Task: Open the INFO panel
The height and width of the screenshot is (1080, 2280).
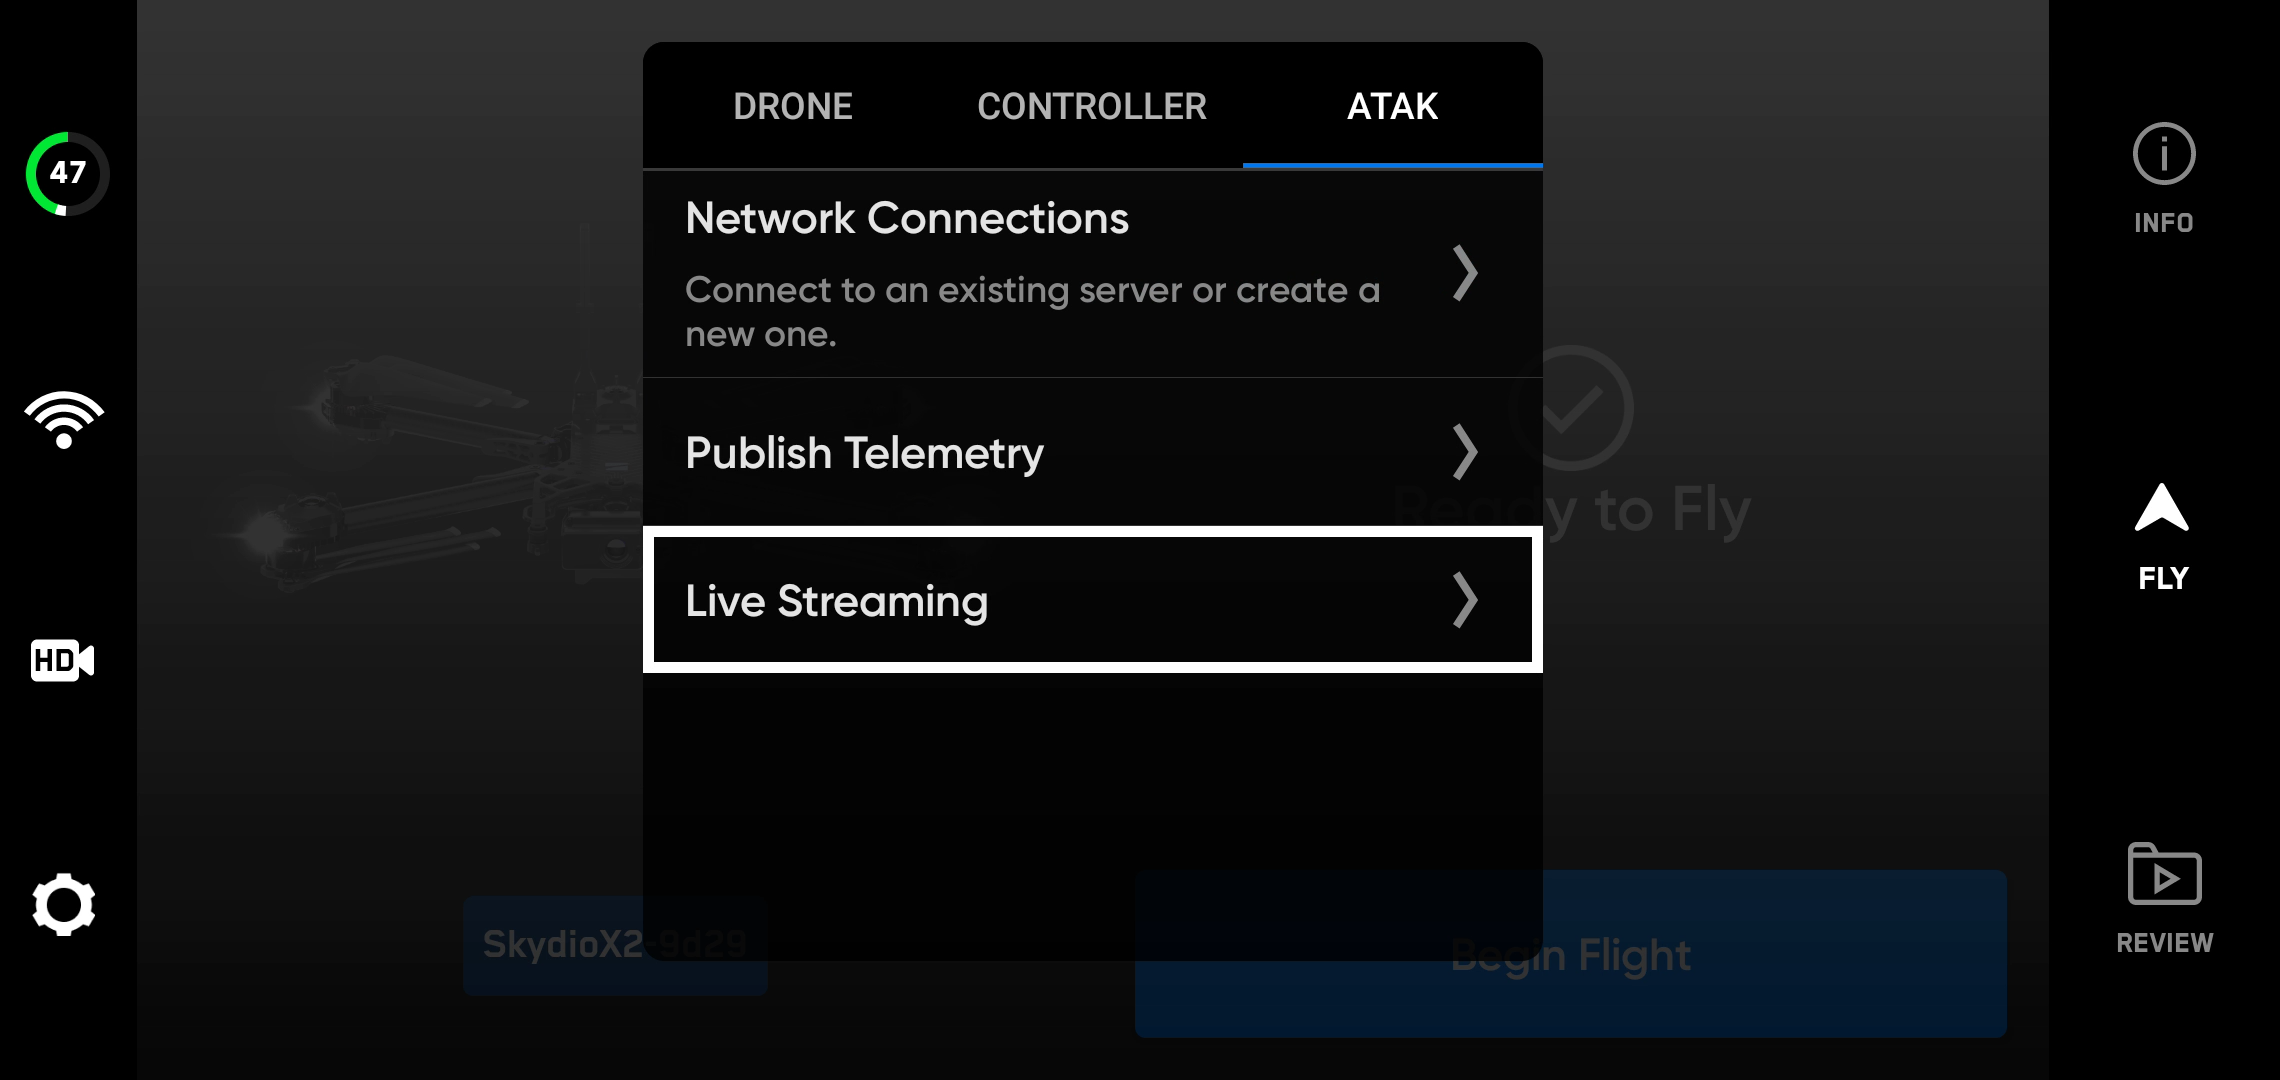Action: [2162, 176]
